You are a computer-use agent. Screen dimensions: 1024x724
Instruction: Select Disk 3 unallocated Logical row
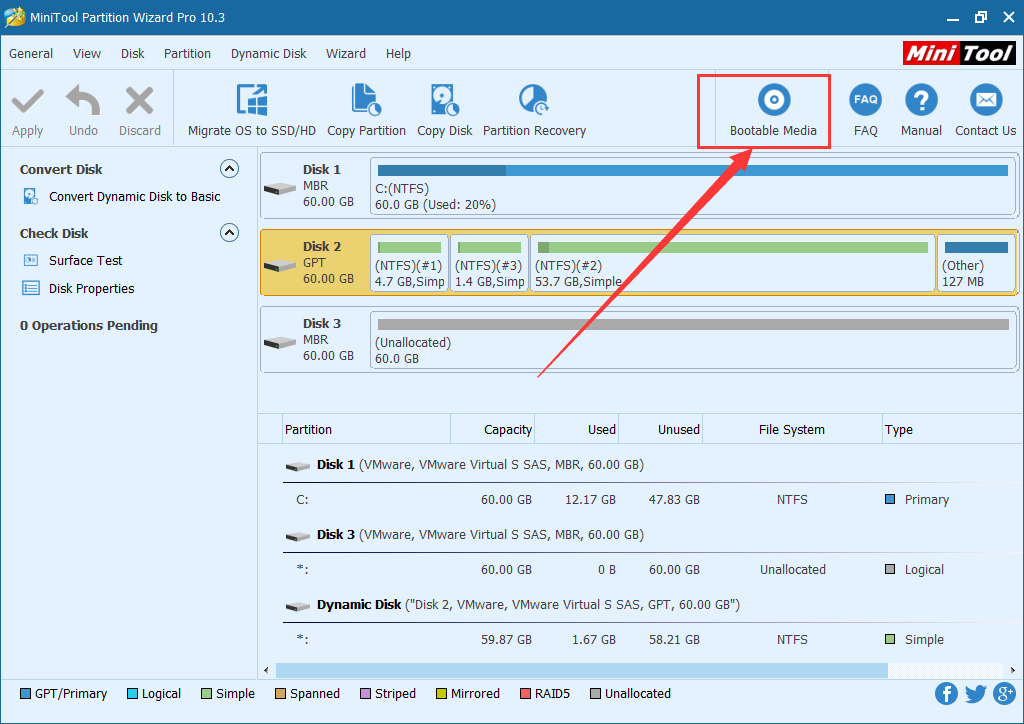tap(652, 569)
